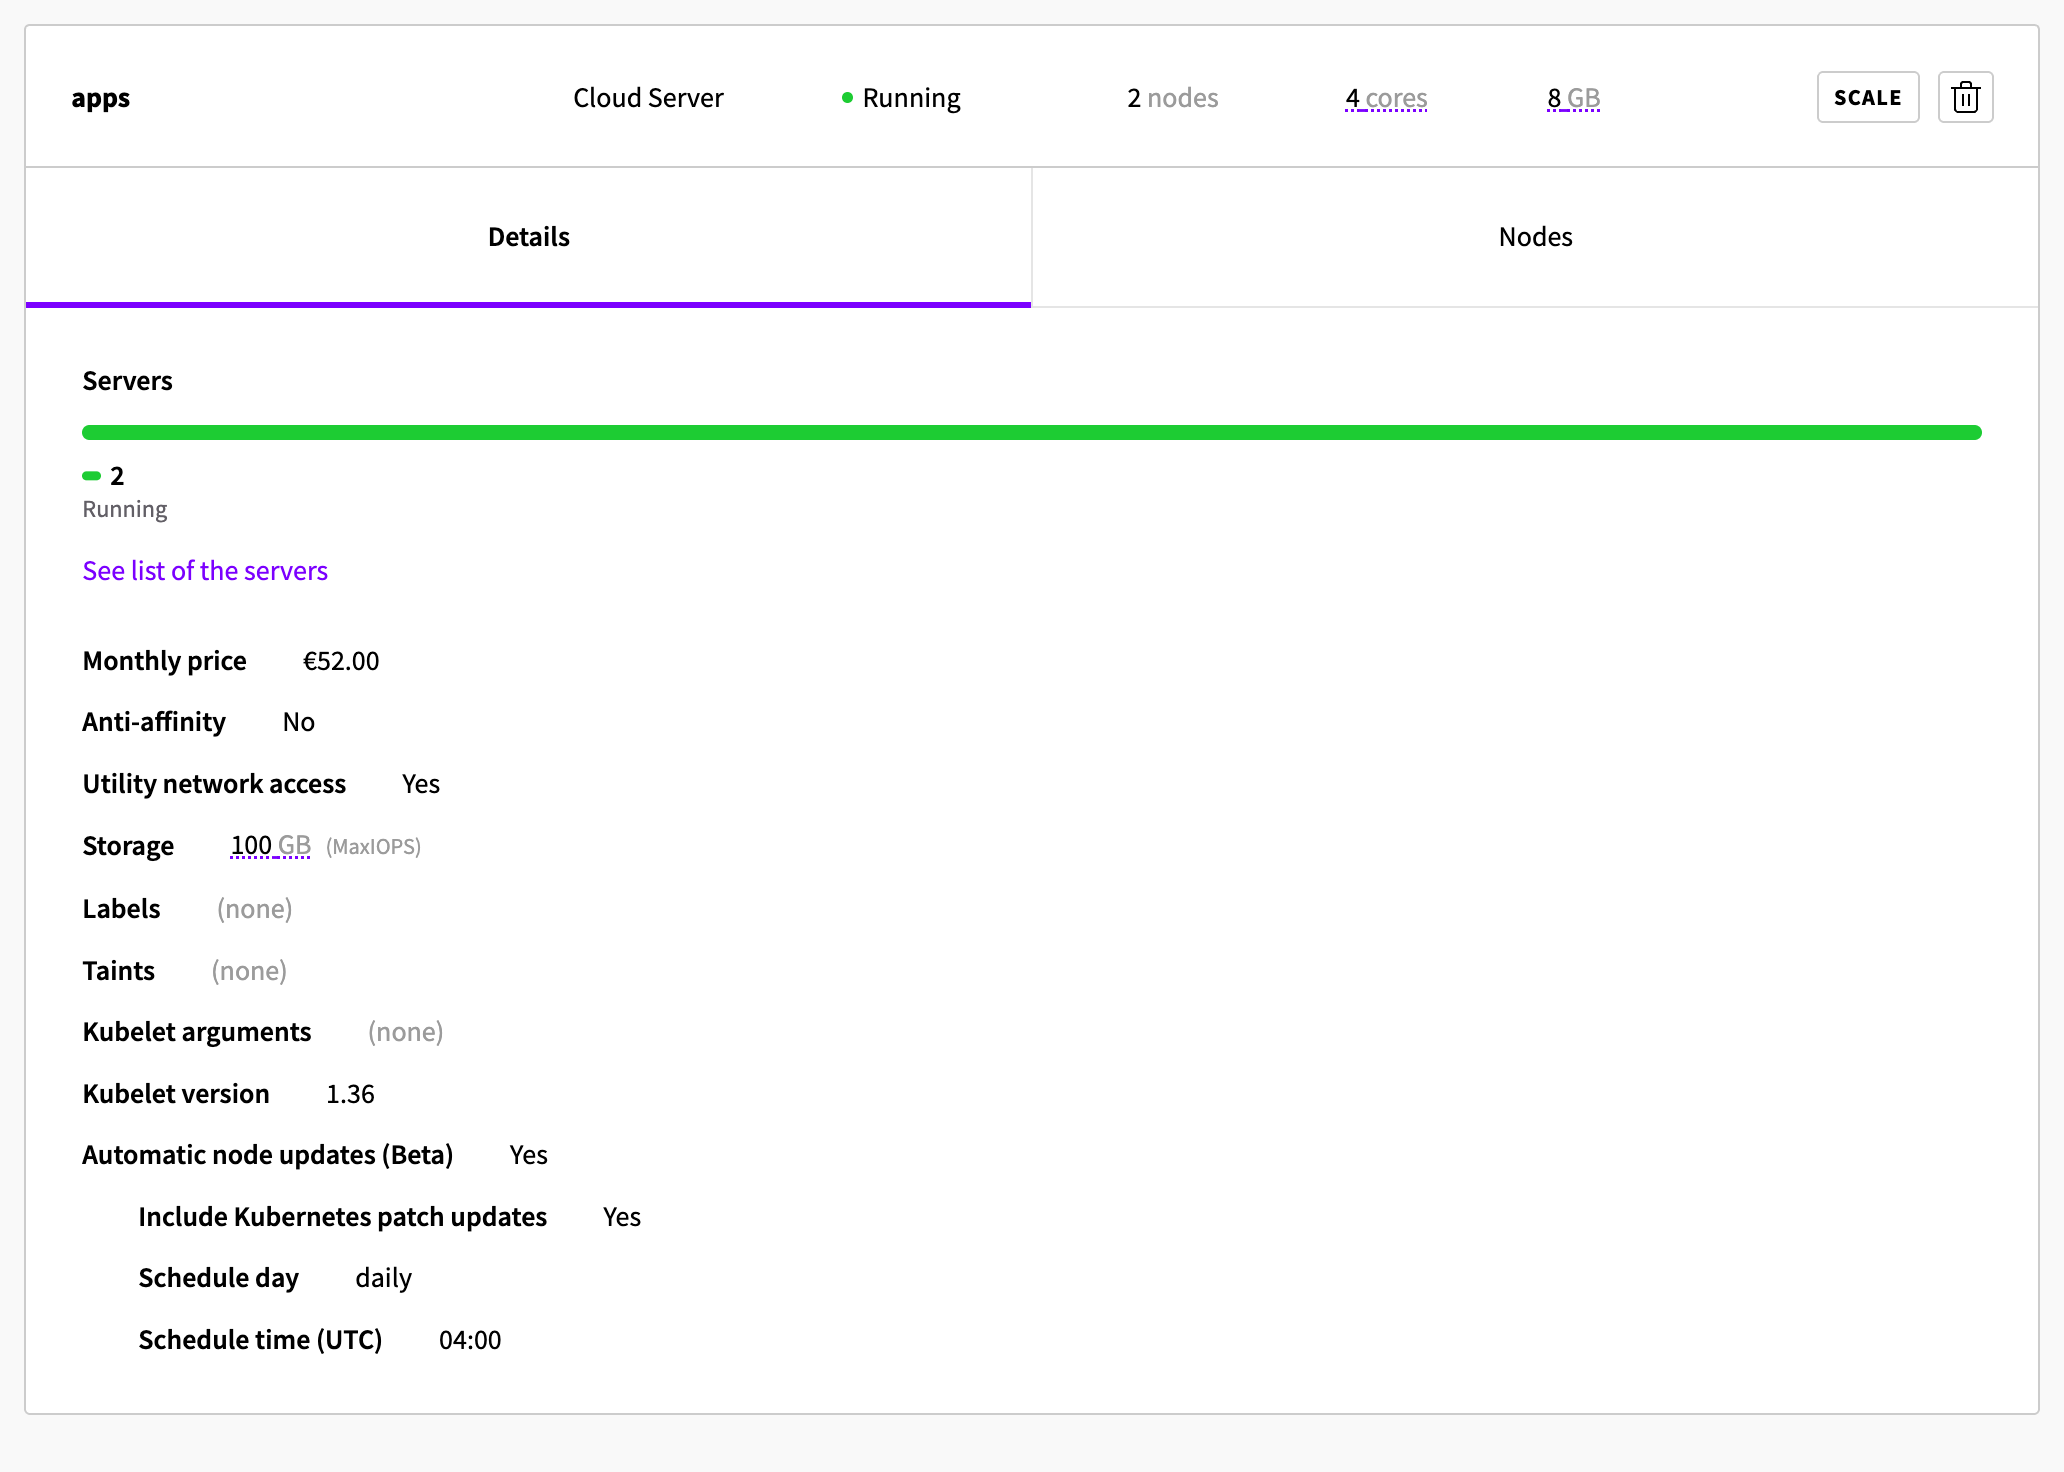Image resolution: width=2064 pixels, height=1472 pixels.
Task: Click the 2 Running servers legend
Action: tap(124, 491)
